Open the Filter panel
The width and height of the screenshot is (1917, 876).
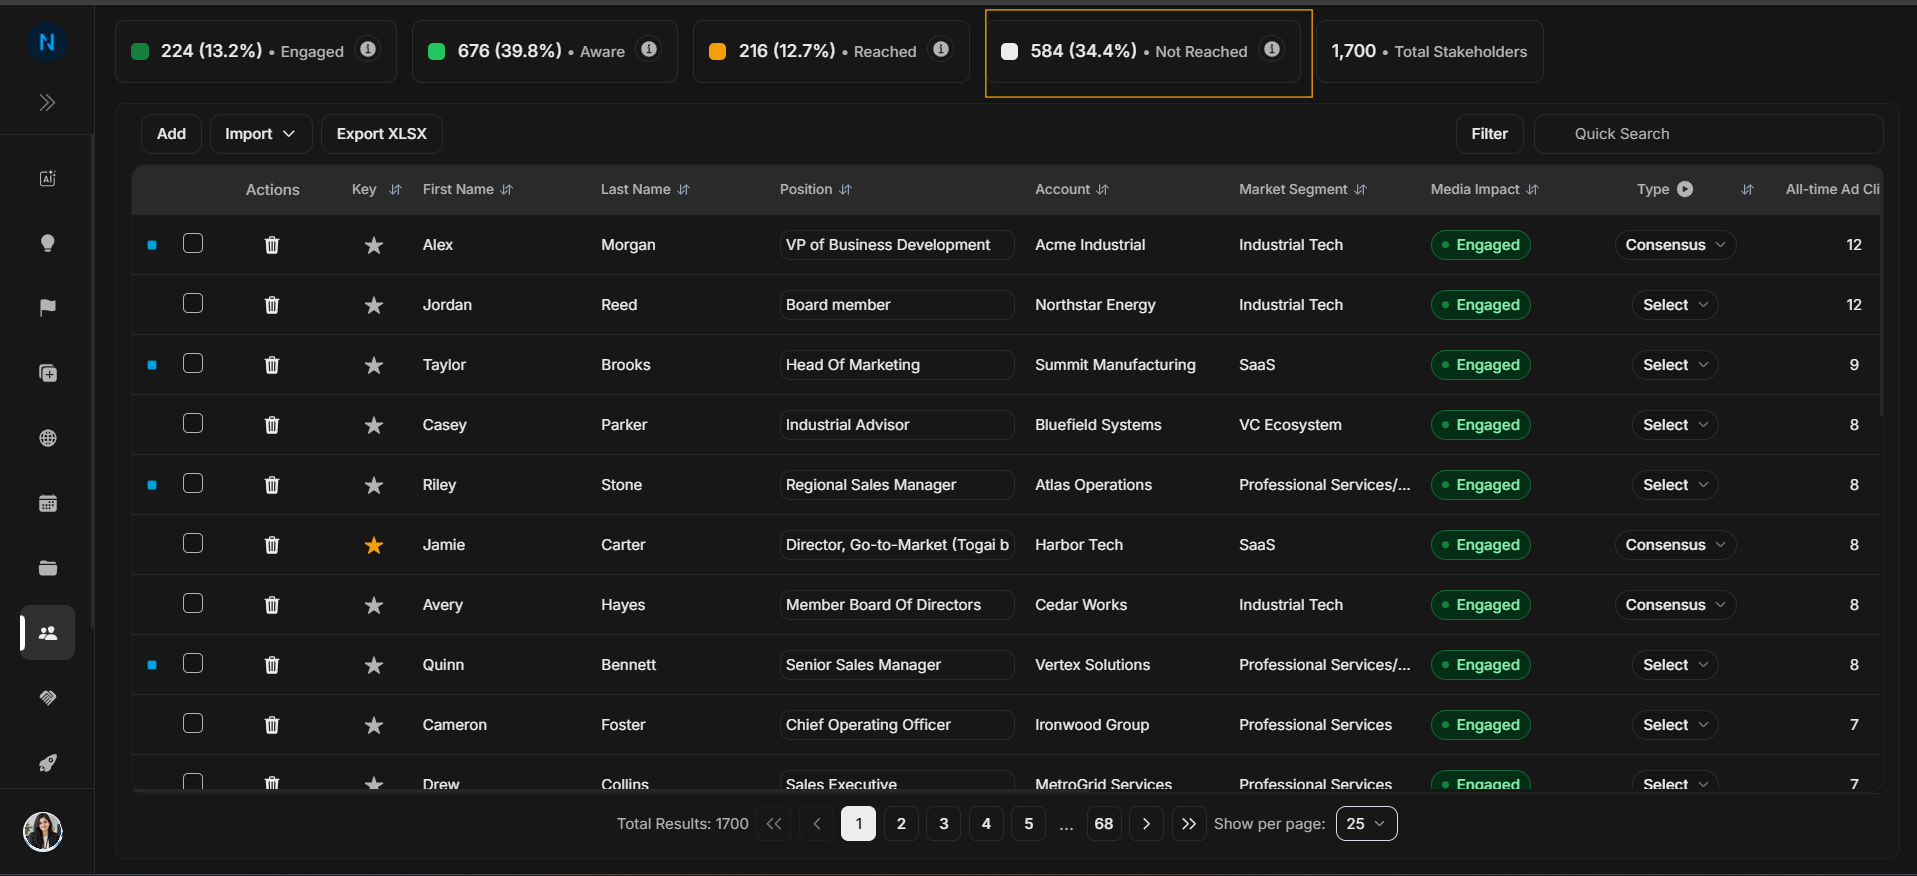pyautogui.click(x=1489, y=134)
